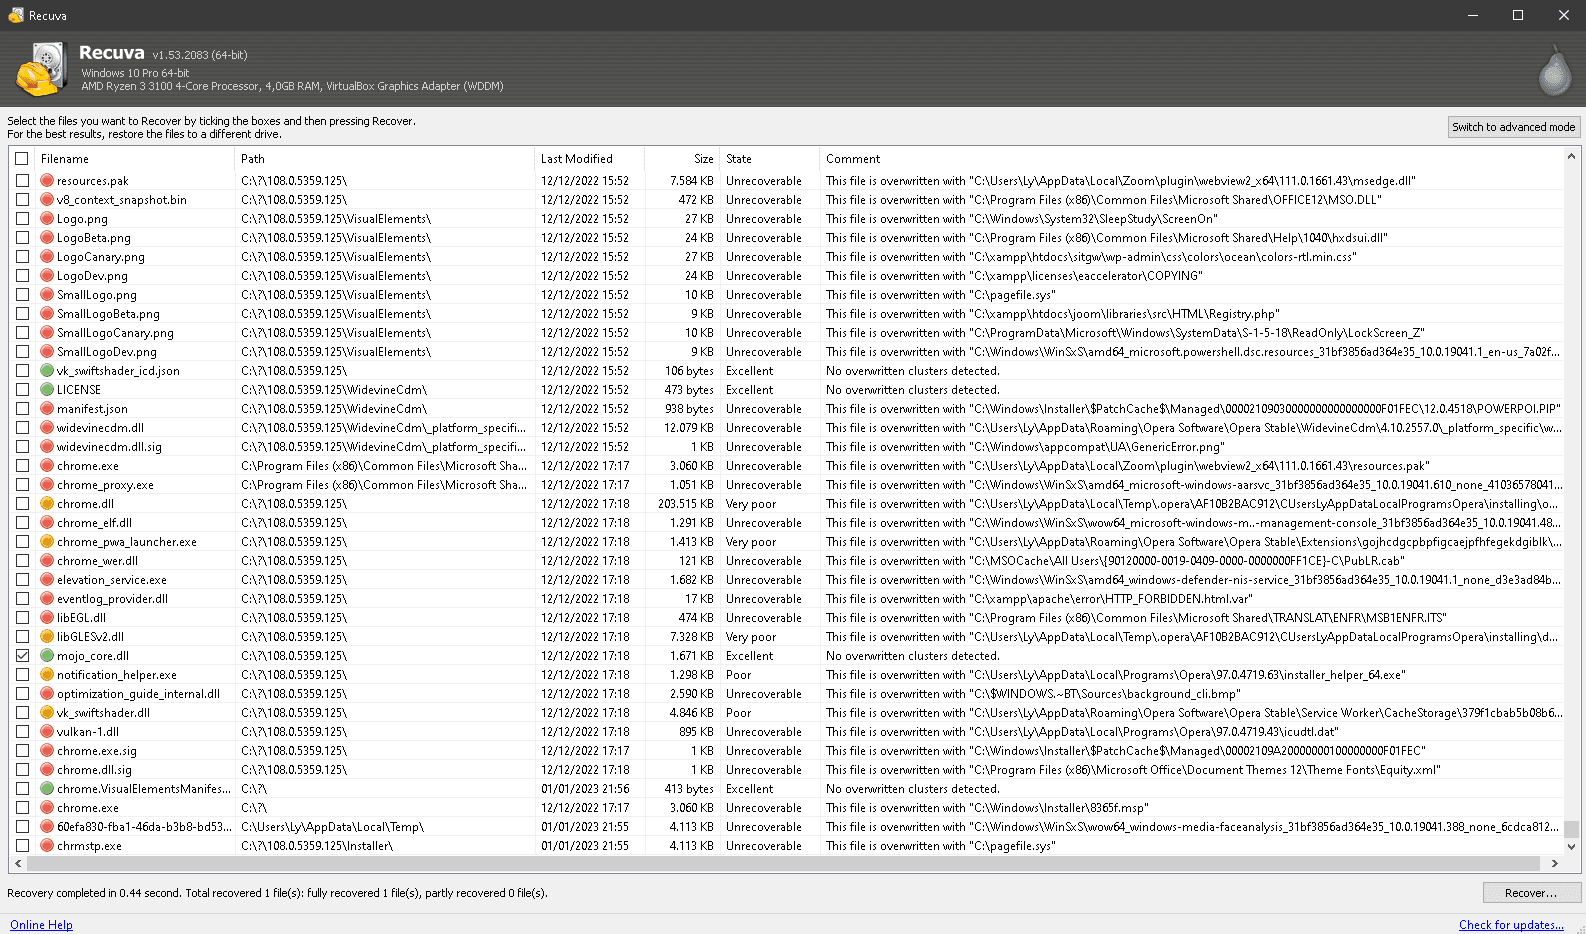This screenshot has width=1586, height=934.
Task: Click the green icon for chrome.VisualElementsManifest
Action: click(47, 789)
